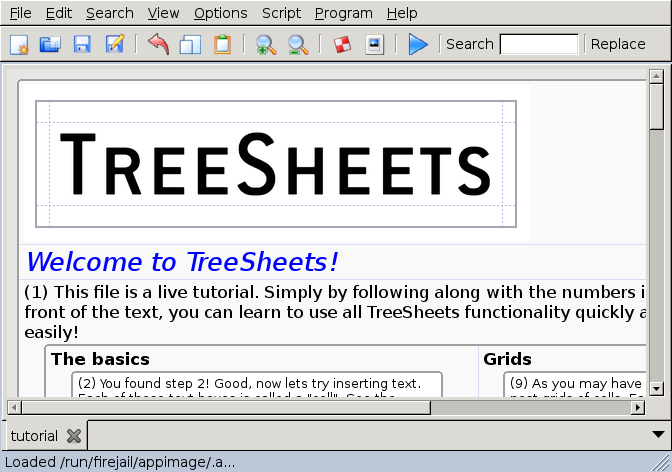Viewport: 672px width, 472px height.
Task: Click the Save As pencil icon
Action: tap(115, 44)
